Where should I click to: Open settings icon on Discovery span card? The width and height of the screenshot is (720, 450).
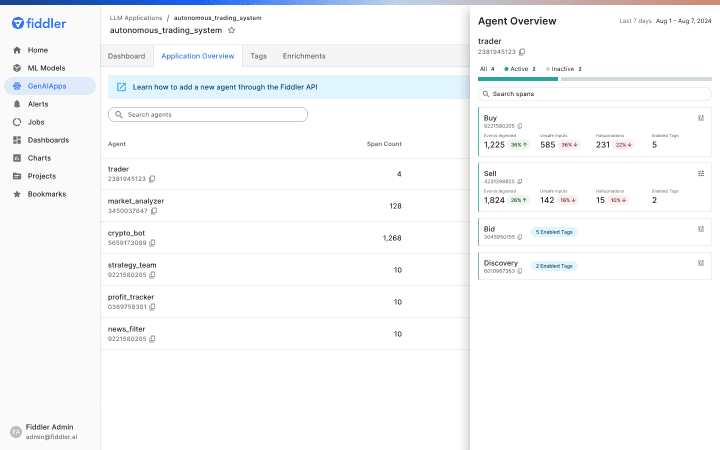(701, 263)
